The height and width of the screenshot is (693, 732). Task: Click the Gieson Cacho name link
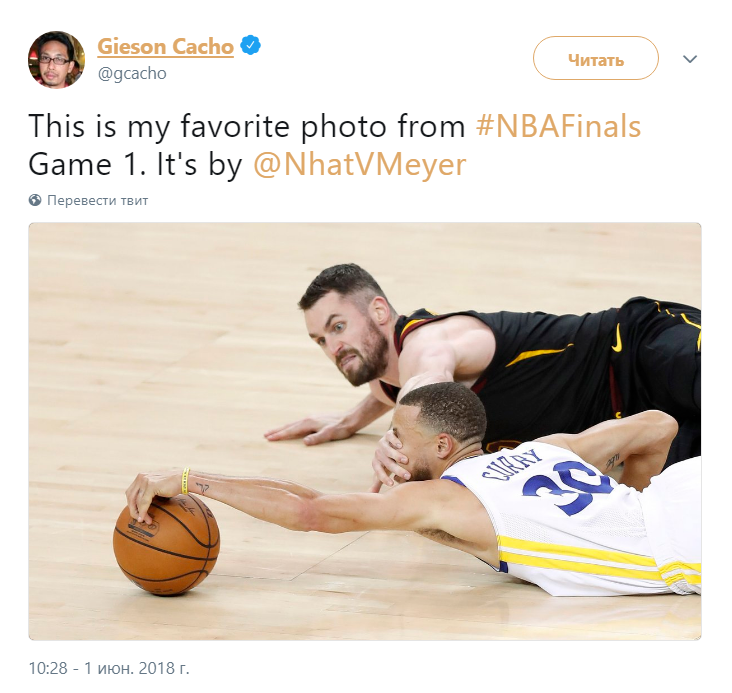tap(165, 47)
